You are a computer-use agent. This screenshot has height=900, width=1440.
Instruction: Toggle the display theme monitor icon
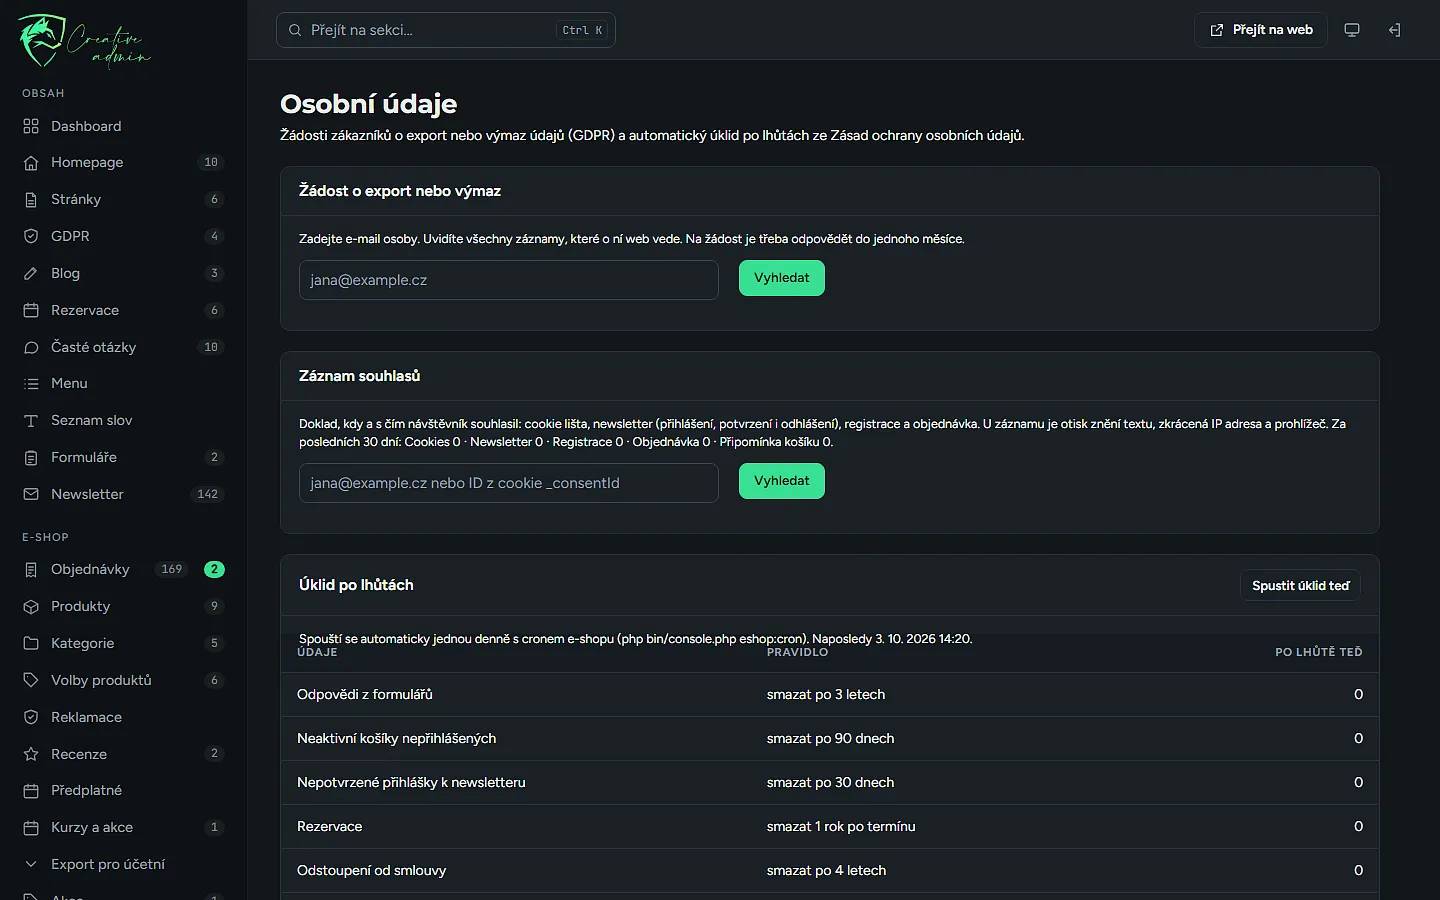(1352, 30)
